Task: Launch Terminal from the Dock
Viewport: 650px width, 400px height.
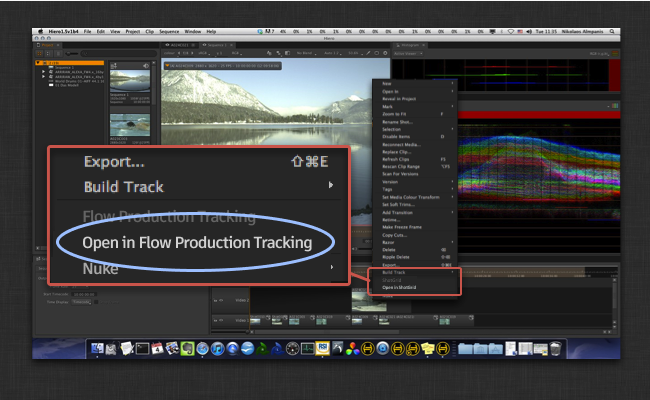Action: 142,349
